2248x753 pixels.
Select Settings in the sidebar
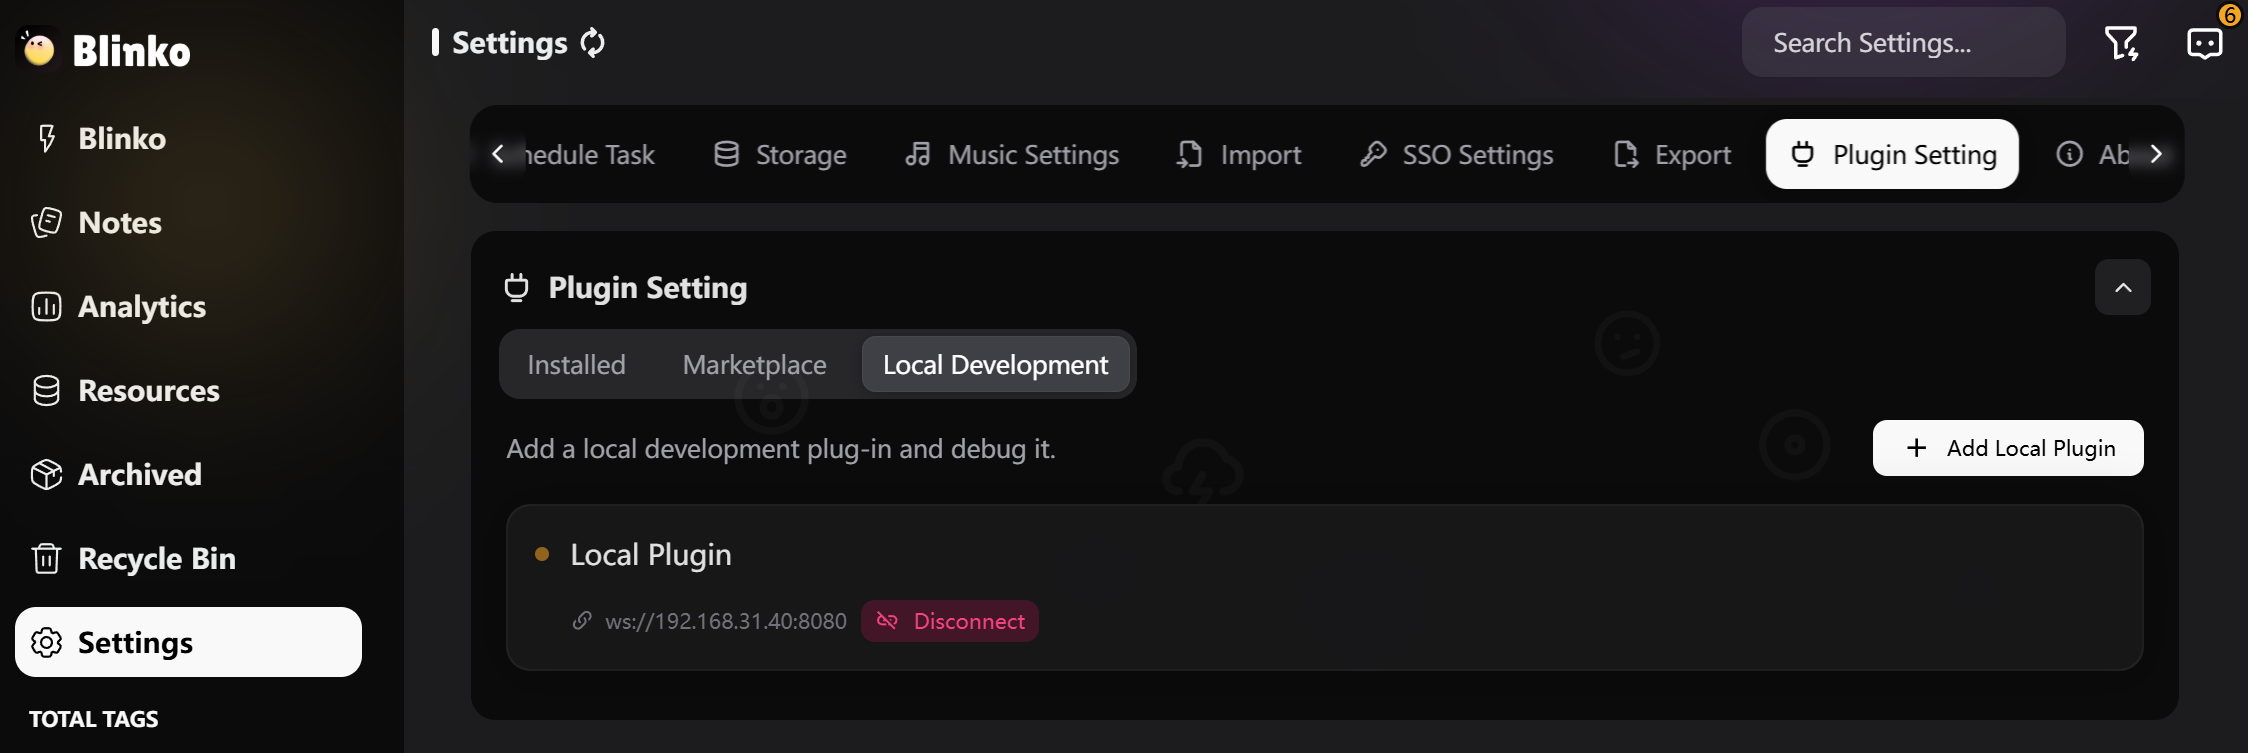coord(188,642)
